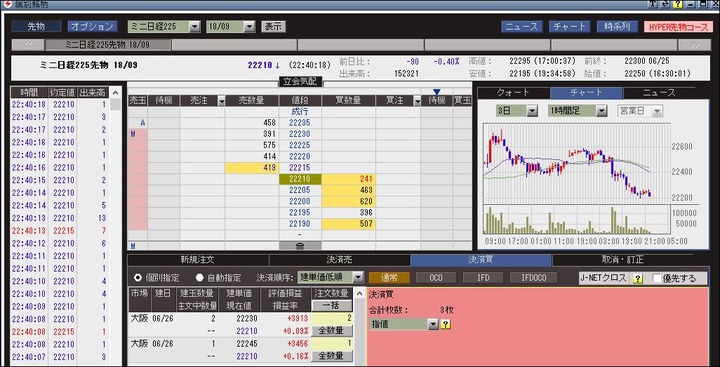Open help icon beside J-NETクロス
This screenshot has height=367, width=720.
click(x=637, y=278)
